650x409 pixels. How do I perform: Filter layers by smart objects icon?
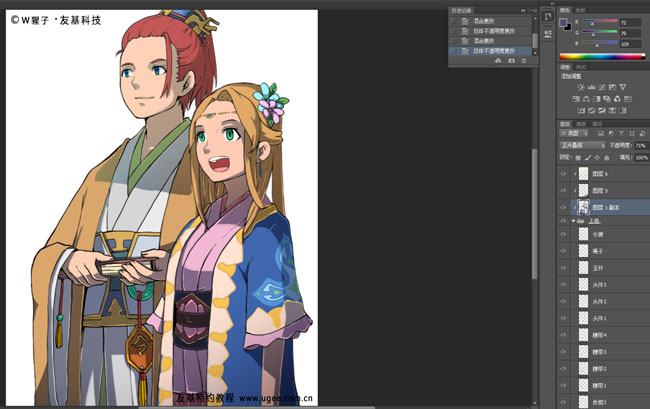click(x=642, y=133)
